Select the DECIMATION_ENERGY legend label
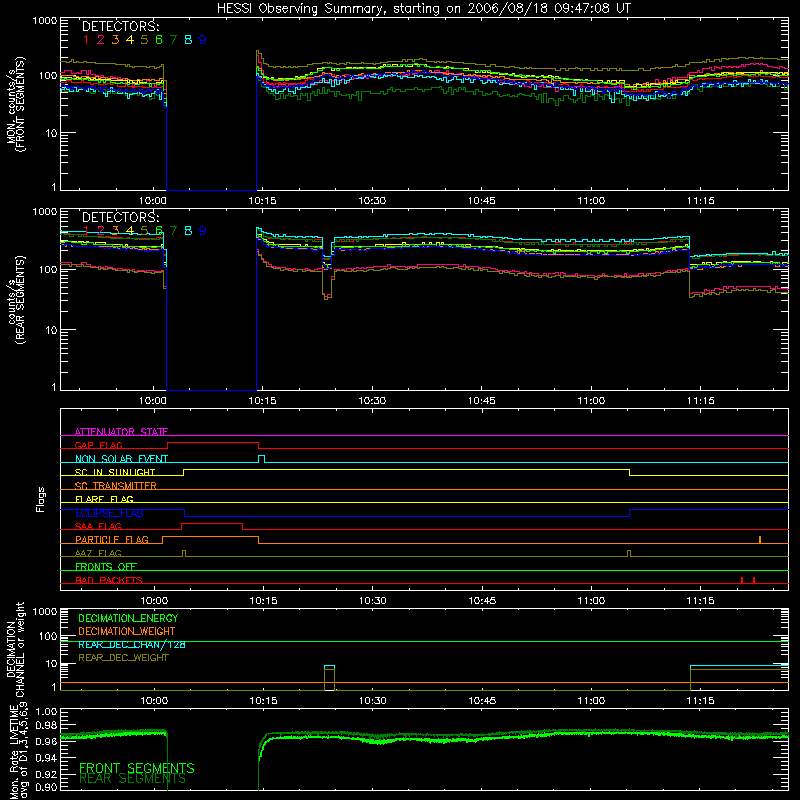This screenshot has width=800, height=800. (x=128, y=618)
